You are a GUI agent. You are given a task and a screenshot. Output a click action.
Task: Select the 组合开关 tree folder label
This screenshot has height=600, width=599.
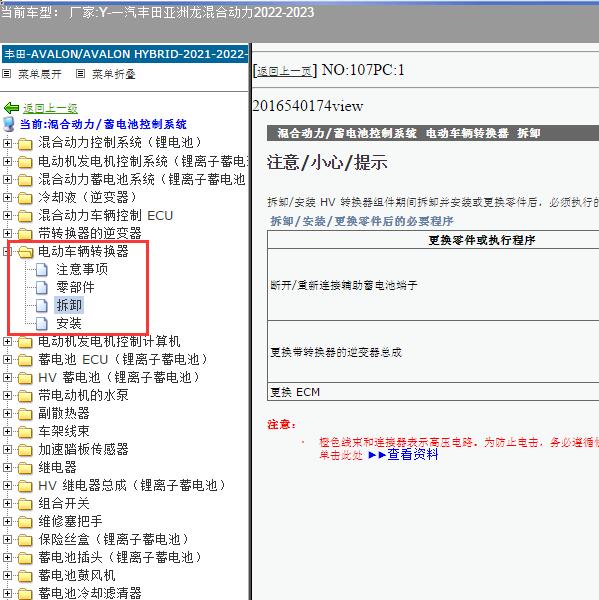[x=64, y=503]
